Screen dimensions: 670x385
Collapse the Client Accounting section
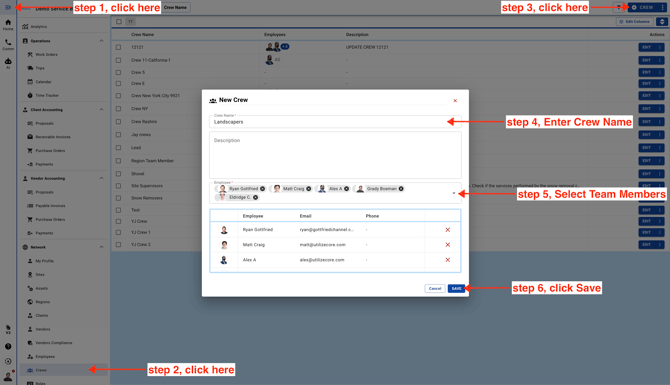[x=101, y=110]
